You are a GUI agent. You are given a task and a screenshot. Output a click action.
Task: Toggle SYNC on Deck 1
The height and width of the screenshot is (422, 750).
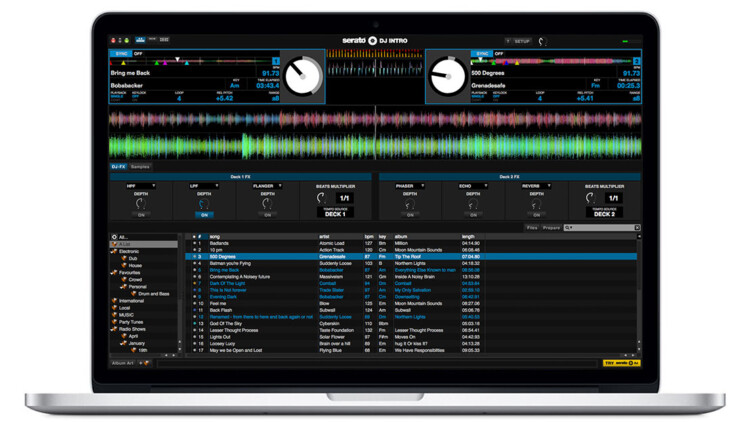(x=121, y=54)
